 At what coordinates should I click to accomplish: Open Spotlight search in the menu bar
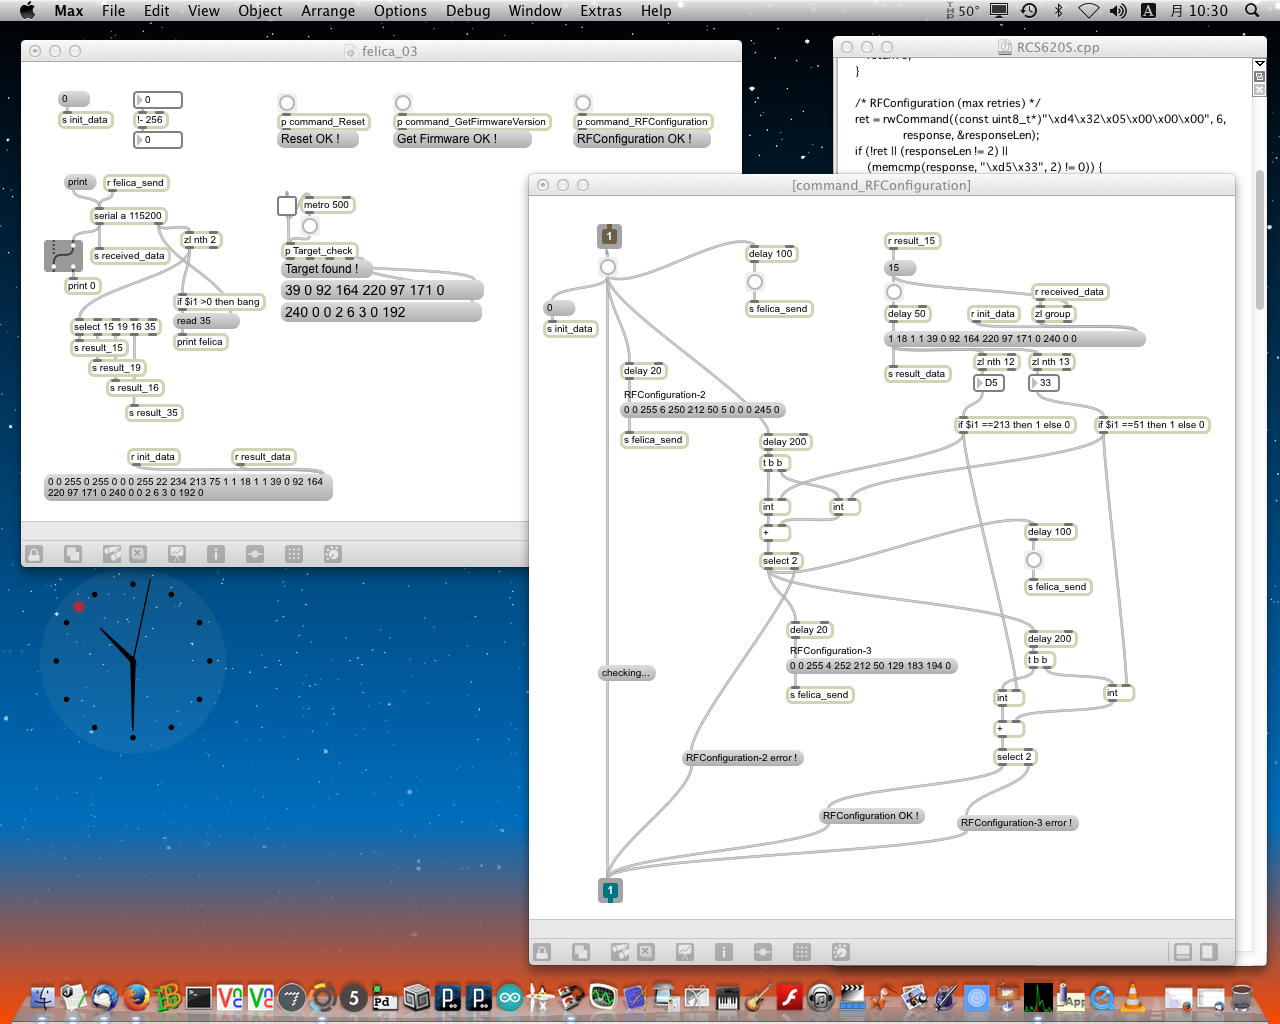pyautogui.click(x=1252, y=11)
